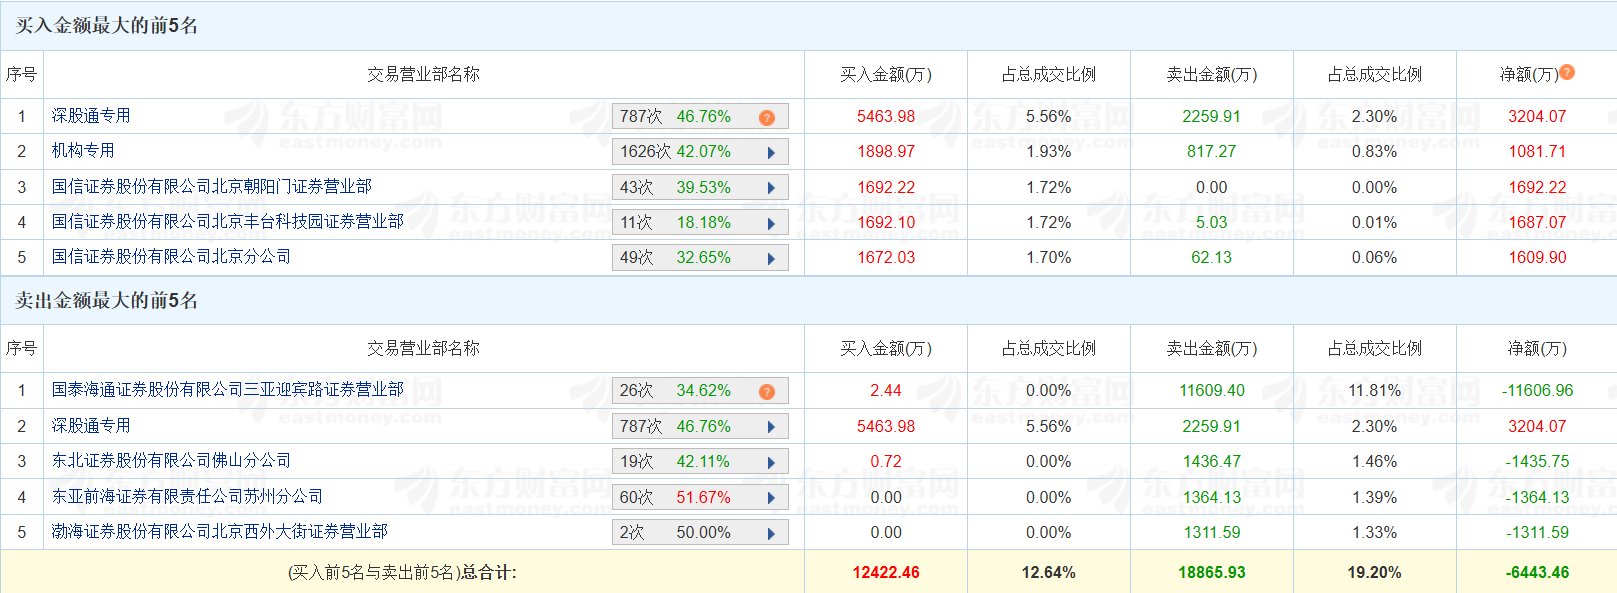1617x593 pixels.
Task: Click 1626次 42.07% stats box
Action: pos(700,152)
